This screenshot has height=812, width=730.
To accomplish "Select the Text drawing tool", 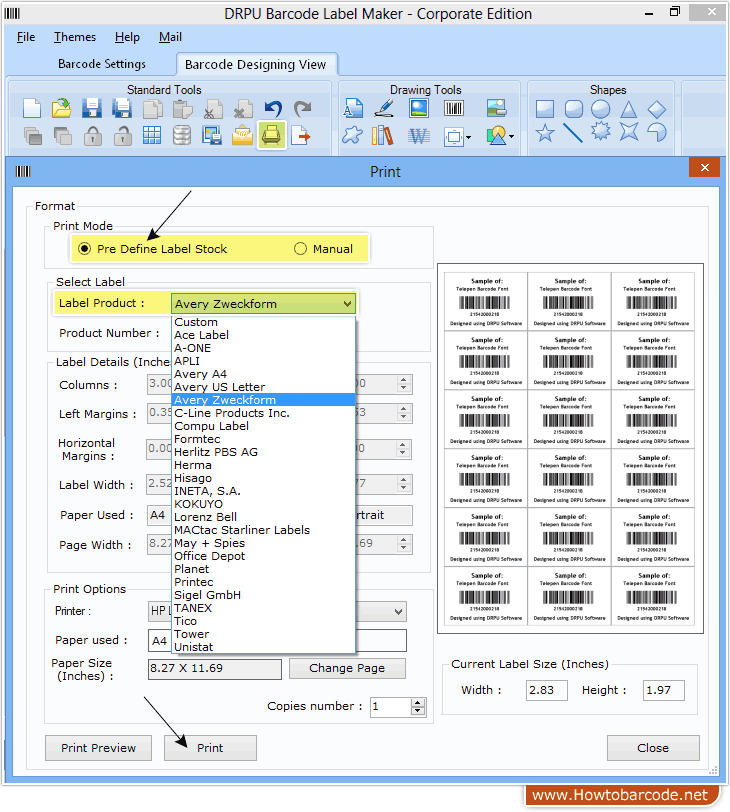I will tap(353, 109).
